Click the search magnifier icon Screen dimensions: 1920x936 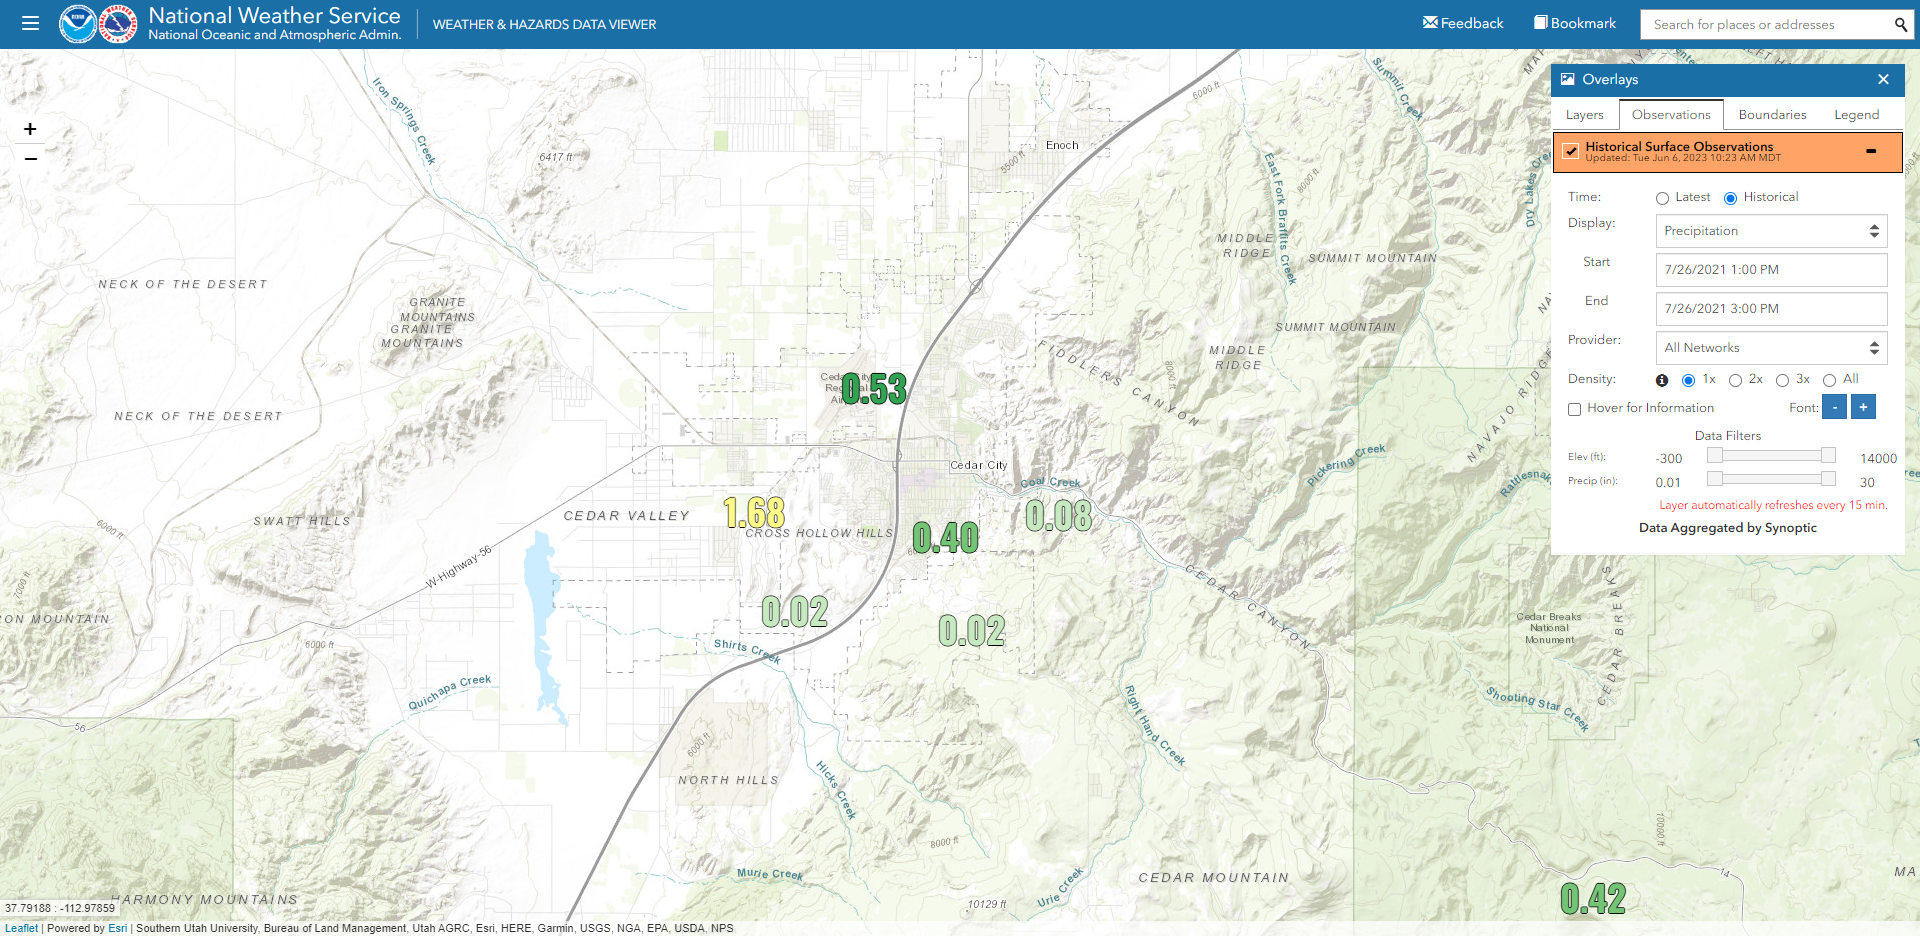(1900, 24)
